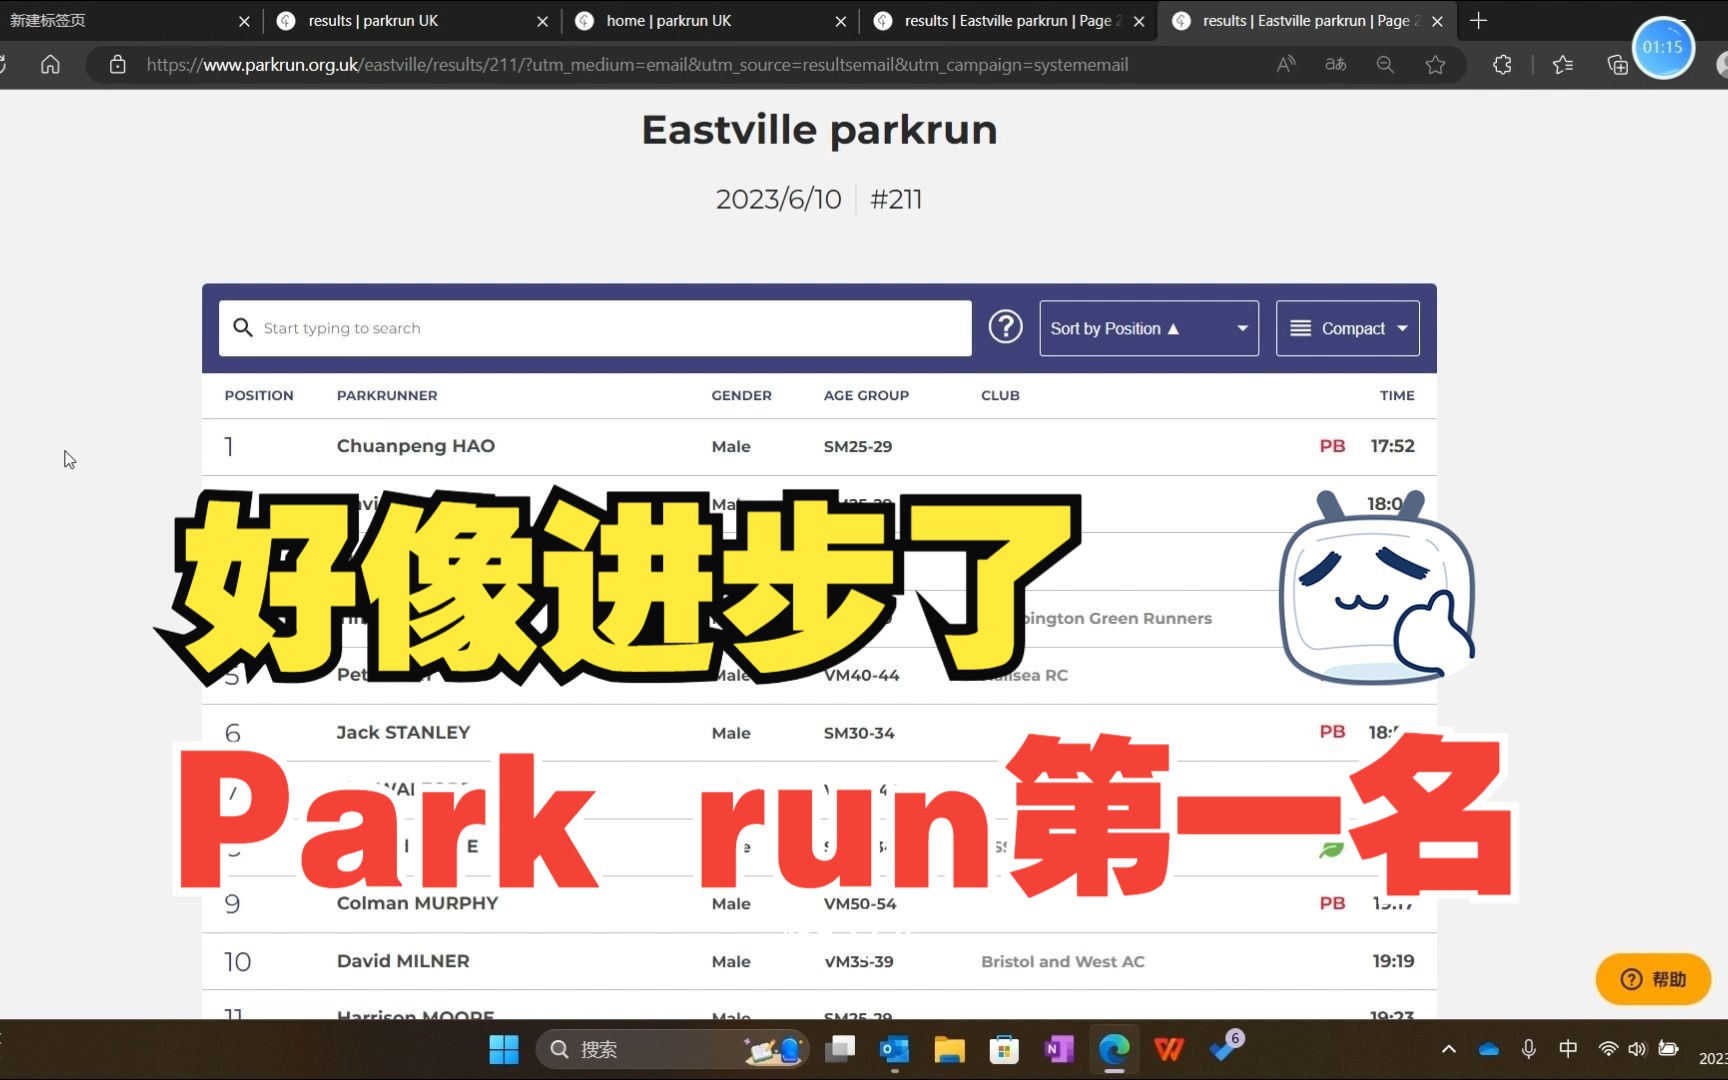The image size is (1728, 1080).
Task: Click the AGE GROUP column header
Action: [x=866, y=395]
